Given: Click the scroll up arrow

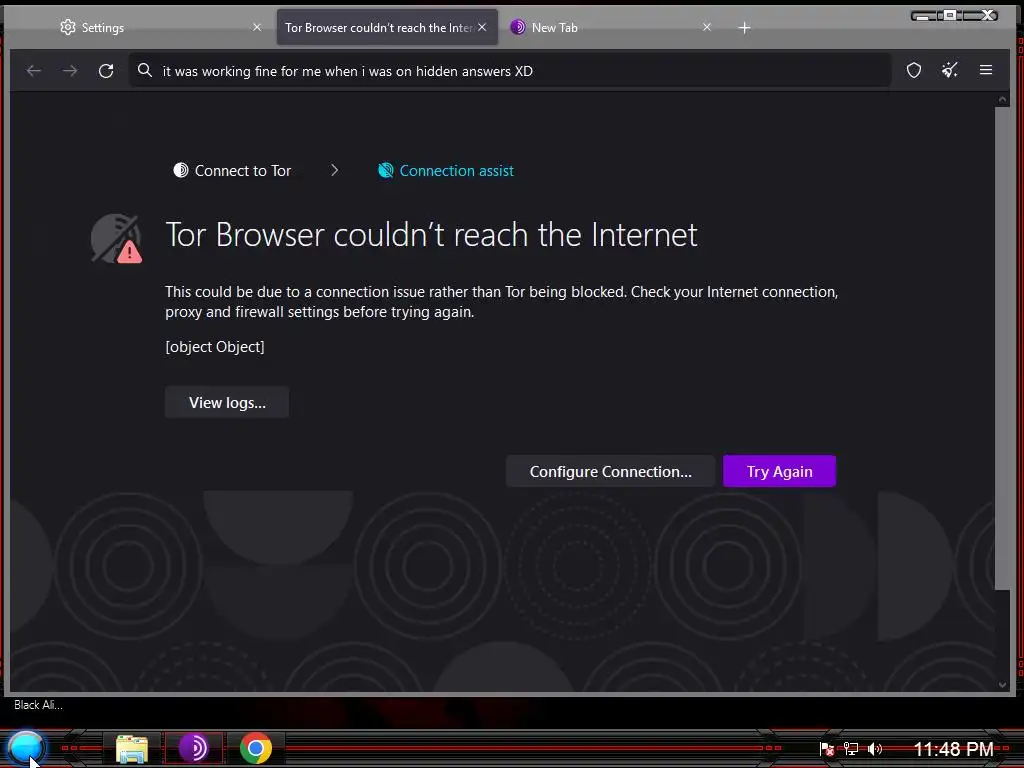Looking at the screenshot, I should click(x=1002, y=99).
